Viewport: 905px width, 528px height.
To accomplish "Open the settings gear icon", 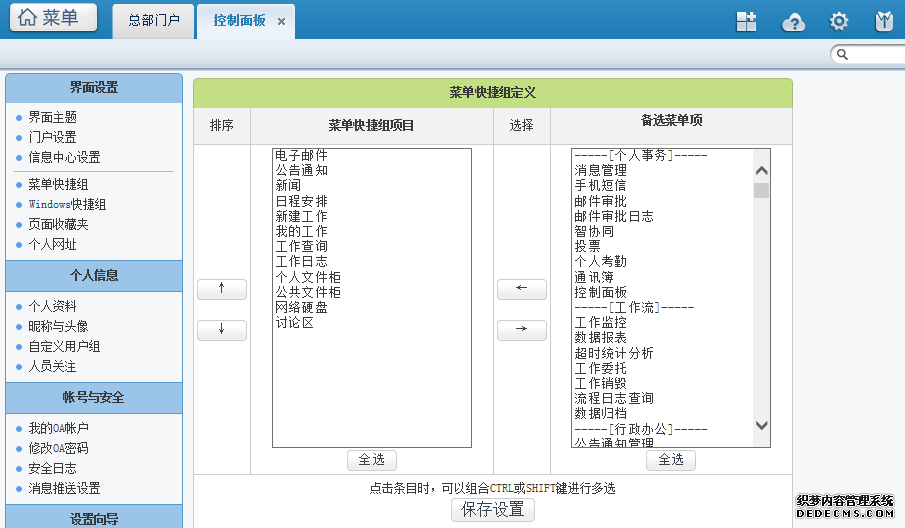I will pyautogui.click(x=839, y=21).
